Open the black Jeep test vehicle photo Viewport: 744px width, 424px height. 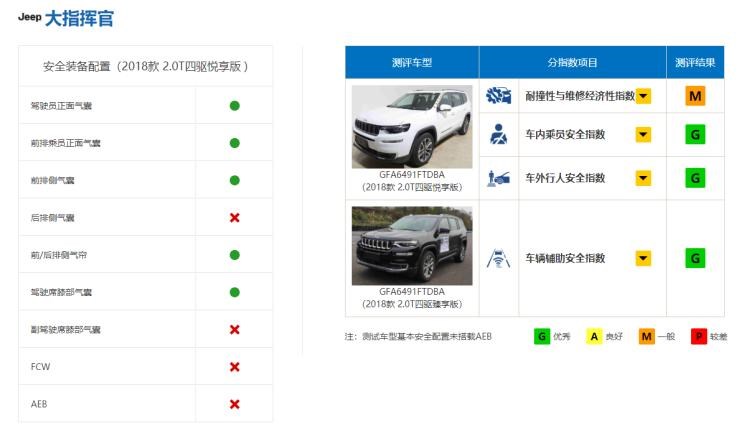(x=412, y=246)
